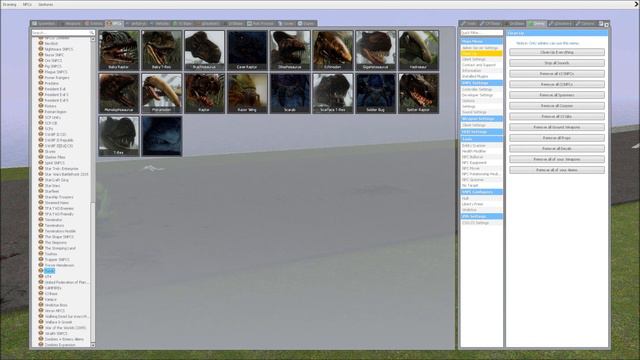Click the icon beside Starship Troopers
Viewport: 640px width, 360px height.
pyautogui.click(x=41, y=196)
